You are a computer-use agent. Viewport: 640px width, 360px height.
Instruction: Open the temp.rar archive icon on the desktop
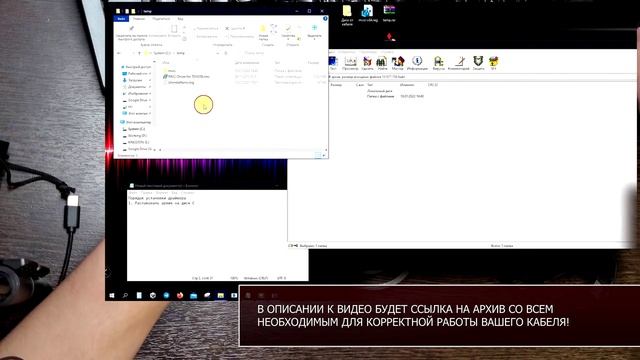(x=389, y=13)
